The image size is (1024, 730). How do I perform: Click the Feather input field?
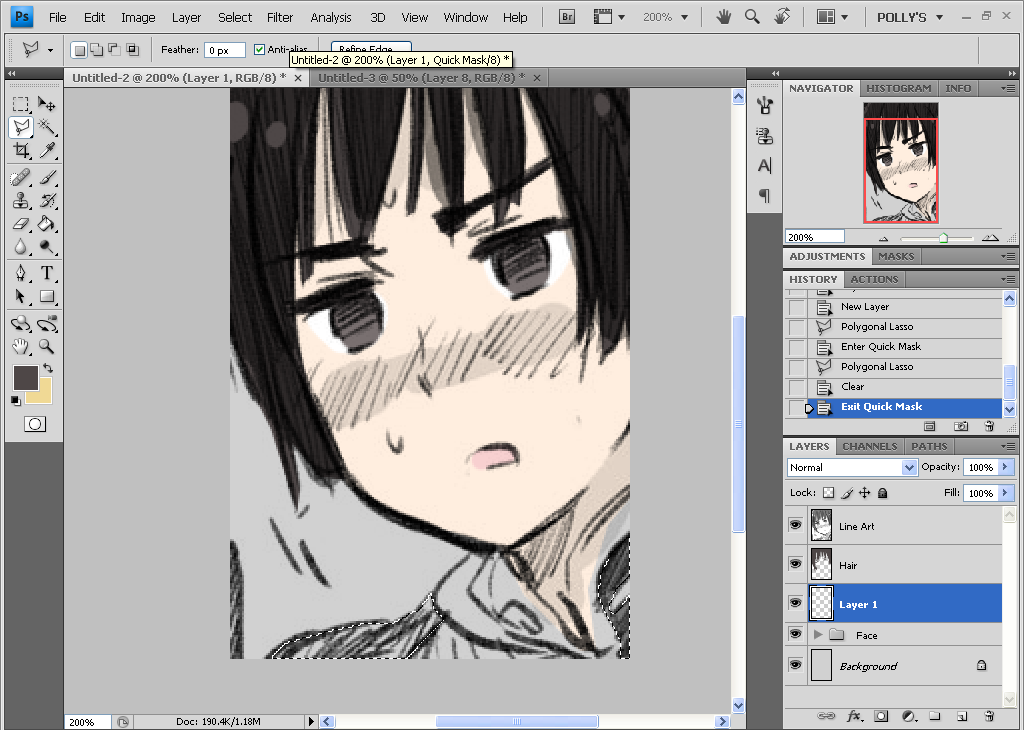tap(225, 50)
